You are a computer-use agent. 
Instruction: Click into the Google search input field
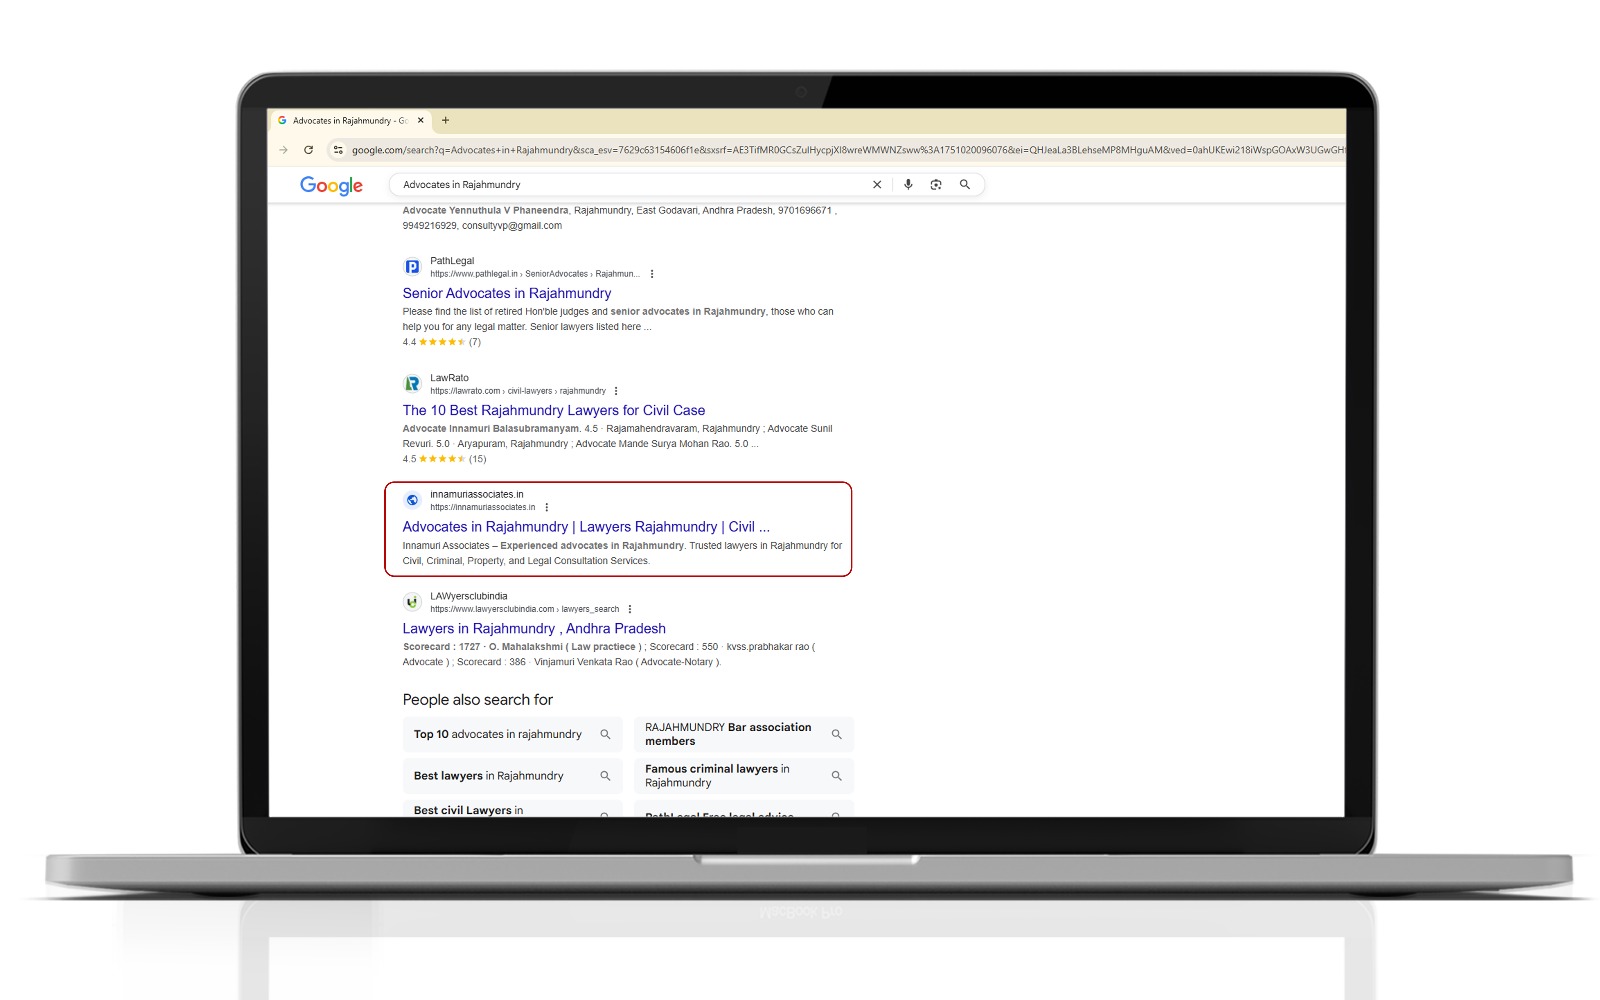[630, 185]
